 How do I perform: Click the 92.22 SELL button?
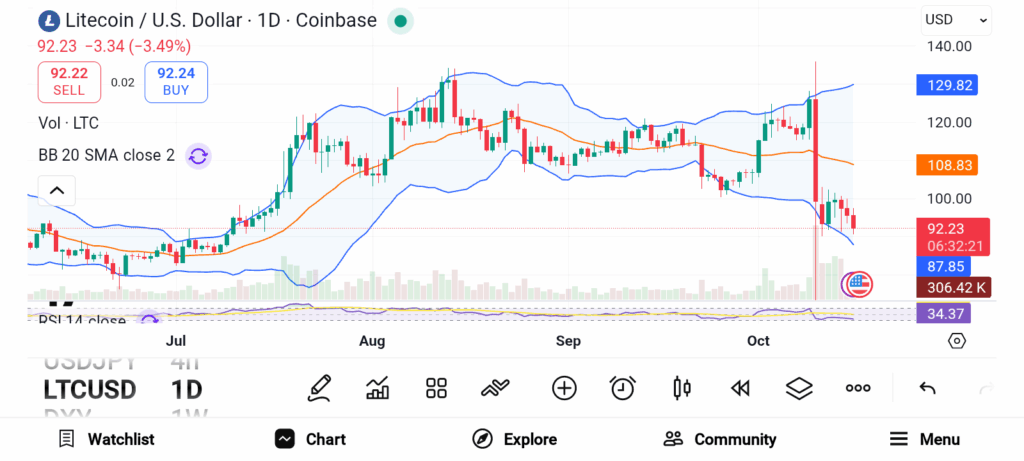pos(70,81)
